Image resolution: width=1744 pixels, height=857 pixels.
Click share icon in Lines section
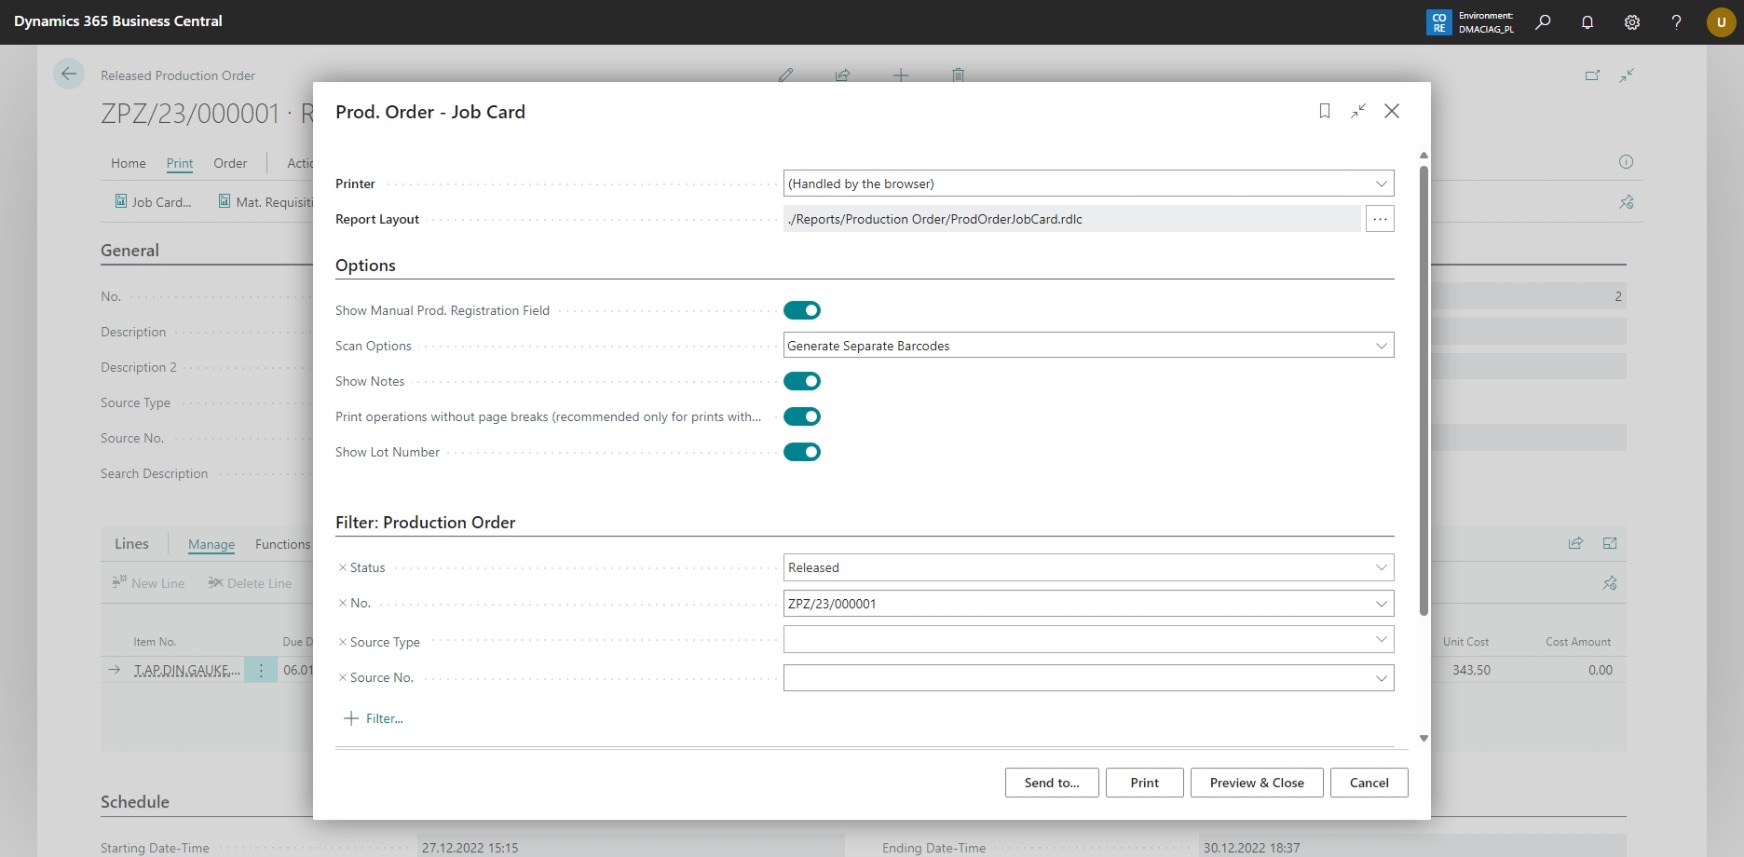pos(1576,543)
